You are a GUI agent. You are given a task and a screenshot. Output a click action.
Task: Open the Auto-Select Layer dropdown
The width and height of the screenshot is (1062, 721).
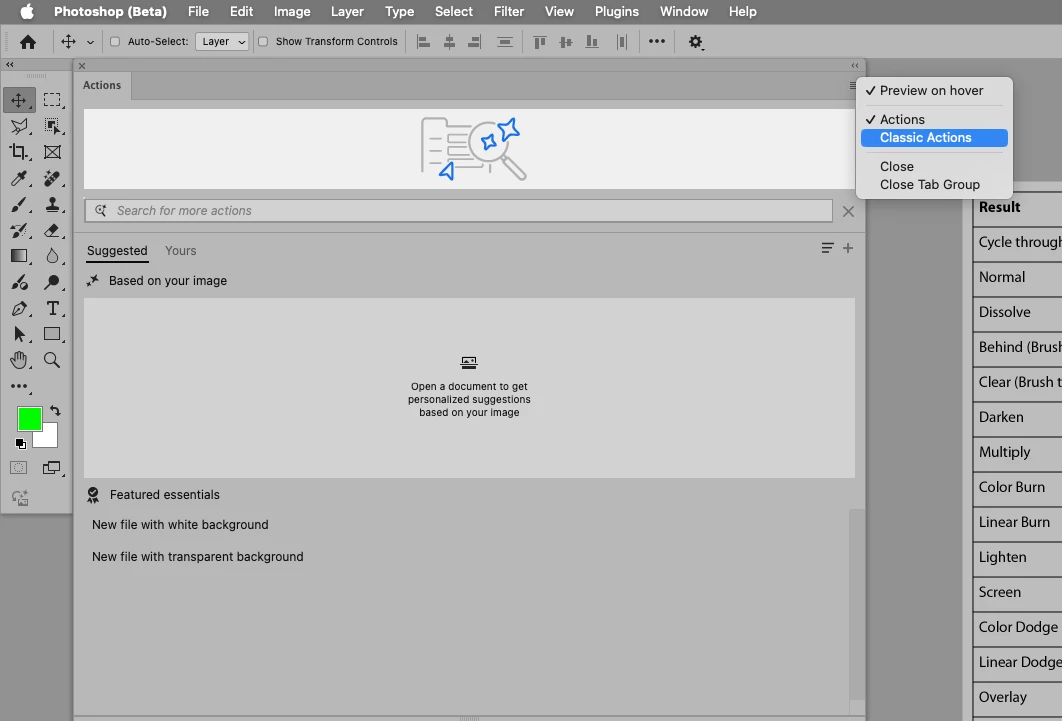[222, 41]
